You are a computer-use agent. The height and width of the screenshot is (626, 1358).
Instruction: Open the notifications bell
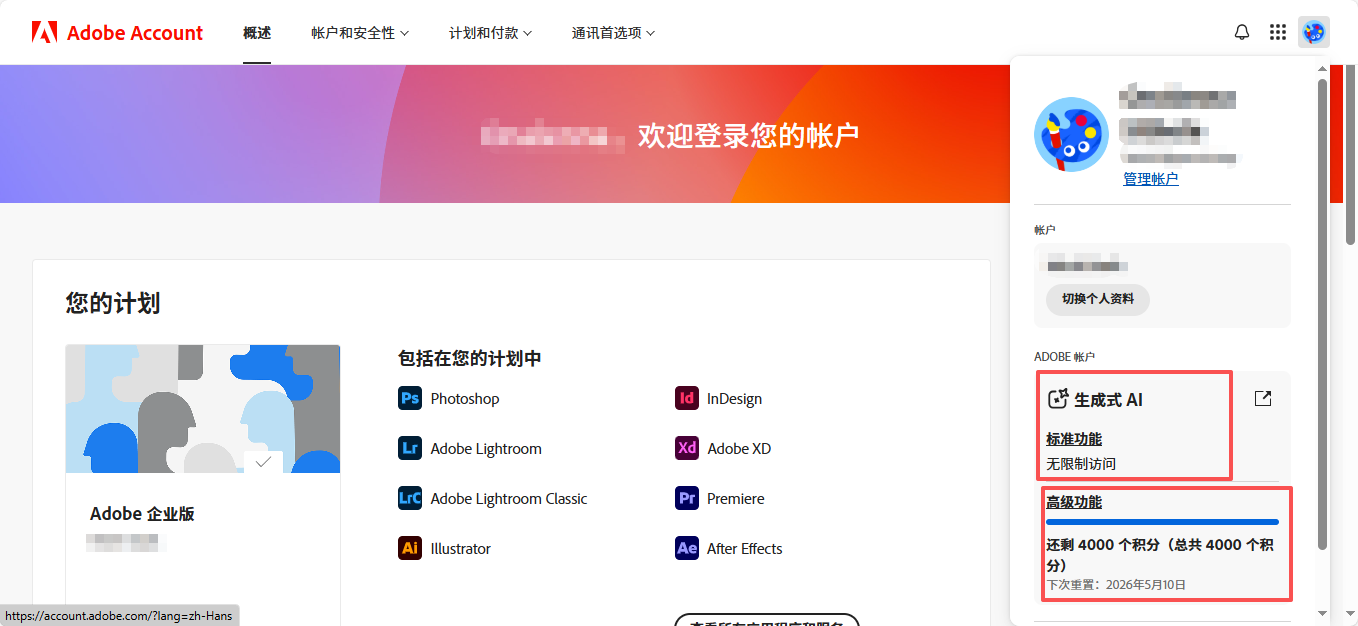[1242, 32]
